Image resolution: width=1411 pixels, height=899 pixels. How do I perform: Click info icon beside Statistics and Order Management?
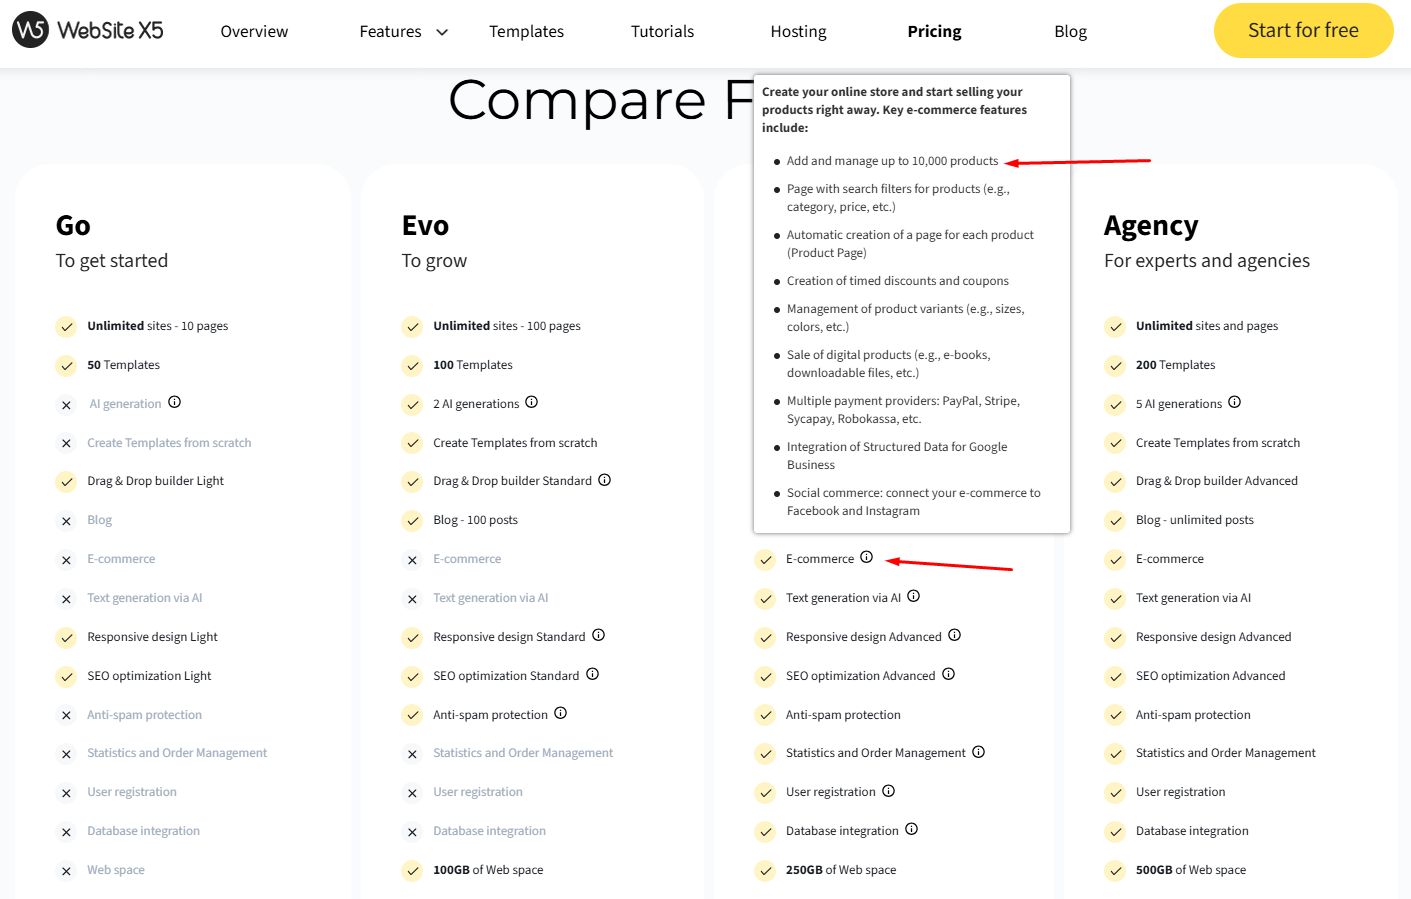click(979, 752)
